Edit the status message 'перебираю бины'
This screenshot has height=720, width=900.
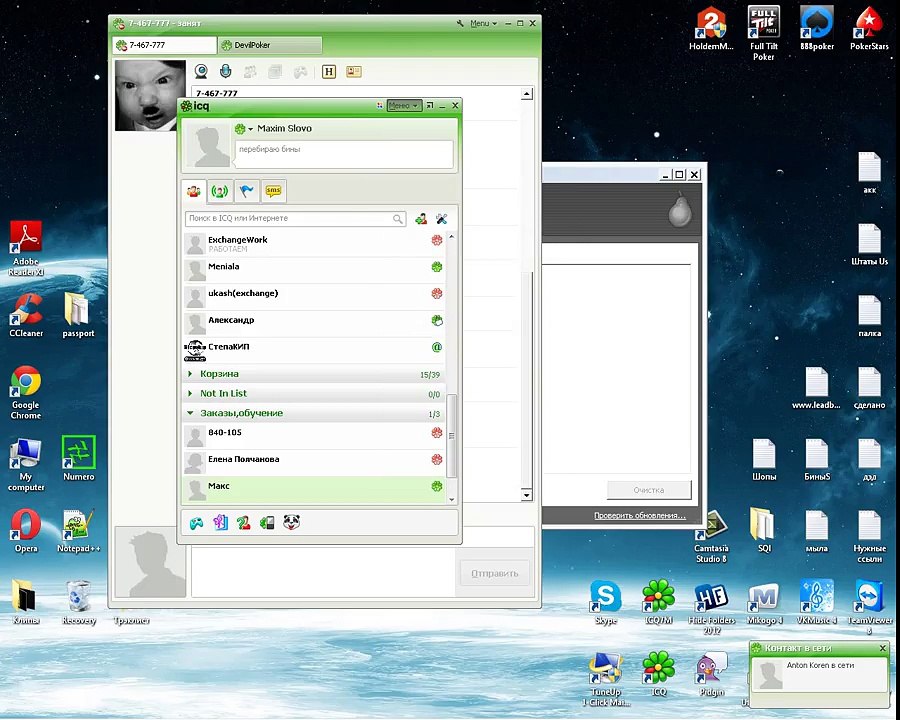point(344,154)
